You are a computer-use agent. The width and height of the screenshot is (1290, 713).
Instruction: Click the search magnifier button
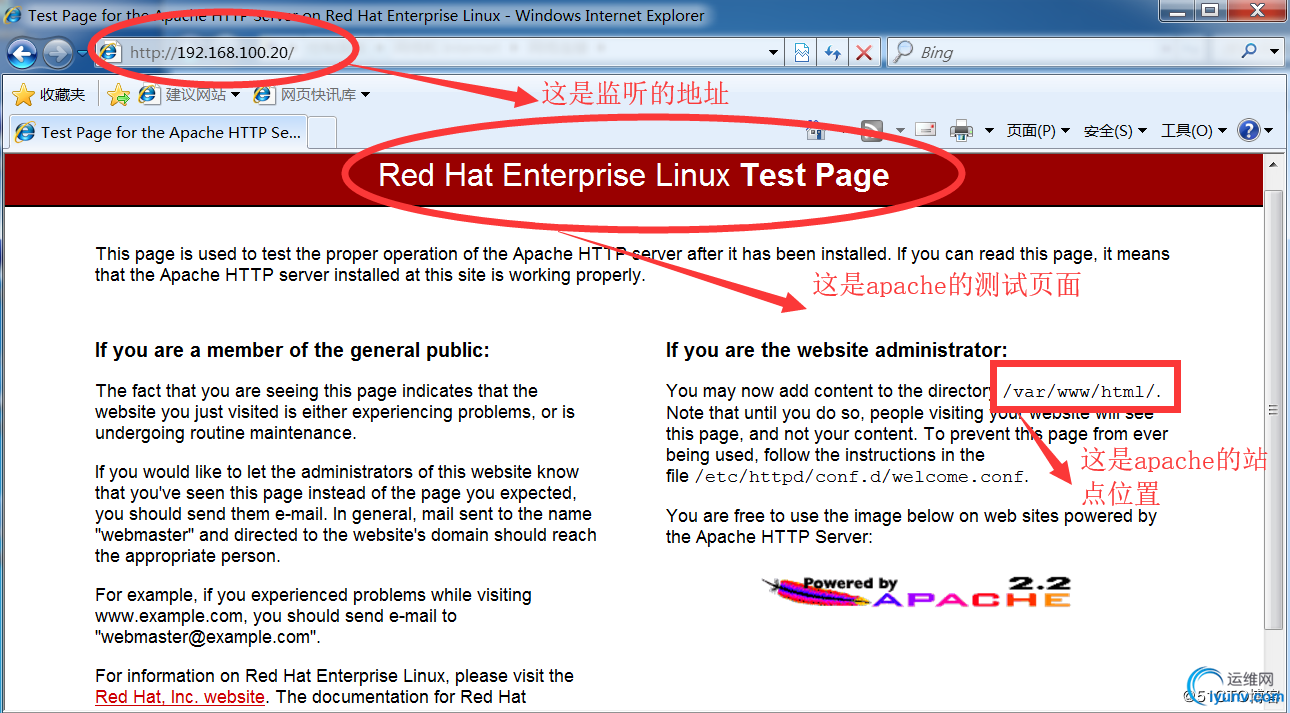pyautogui.click(x=1249, y=51)
